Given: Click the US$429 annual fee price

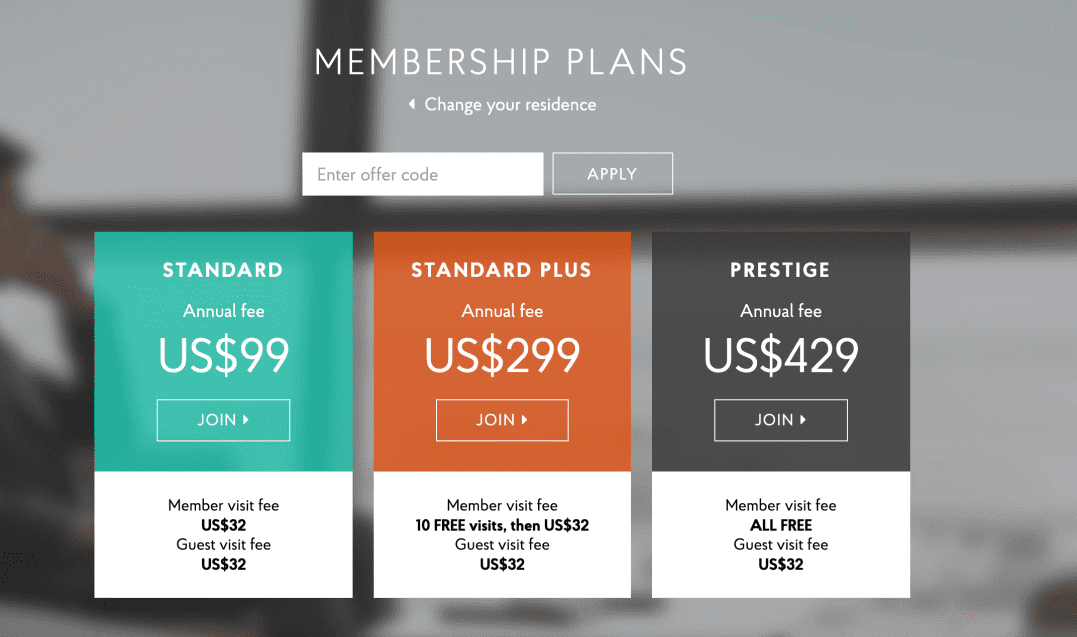Looking at the screenshot, I should click(780, 355).
